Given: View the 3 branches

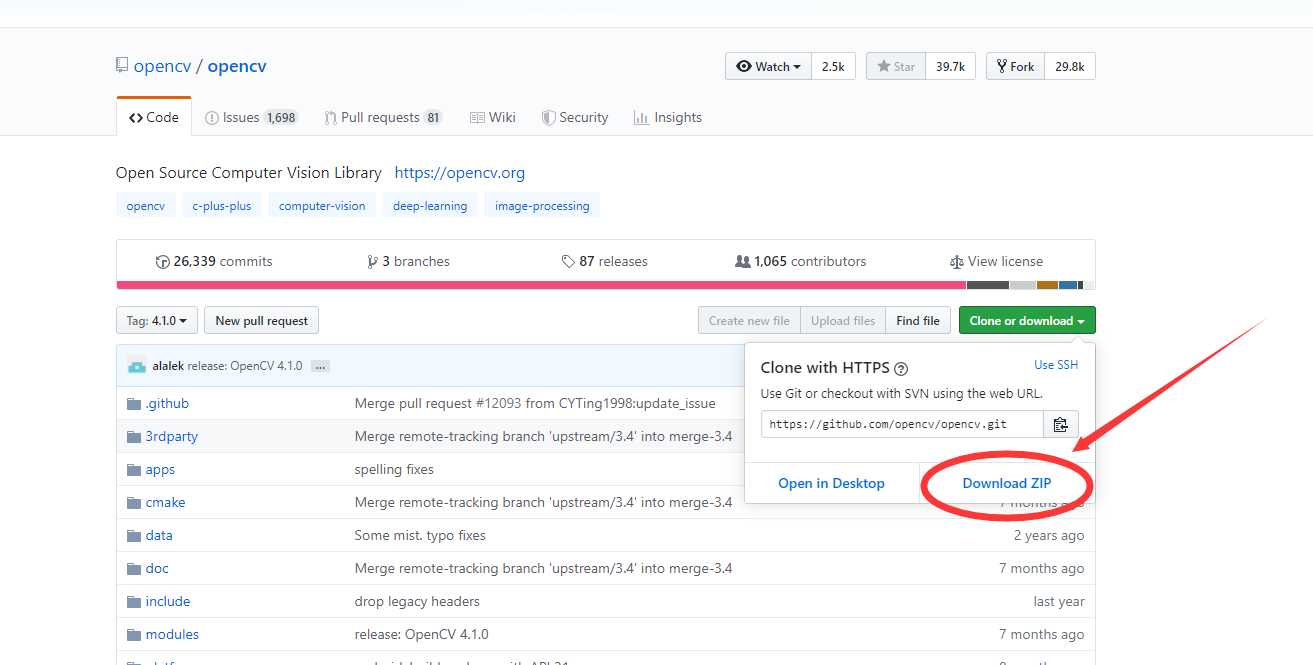Looking at the screenshot, I should click(409, 261).
